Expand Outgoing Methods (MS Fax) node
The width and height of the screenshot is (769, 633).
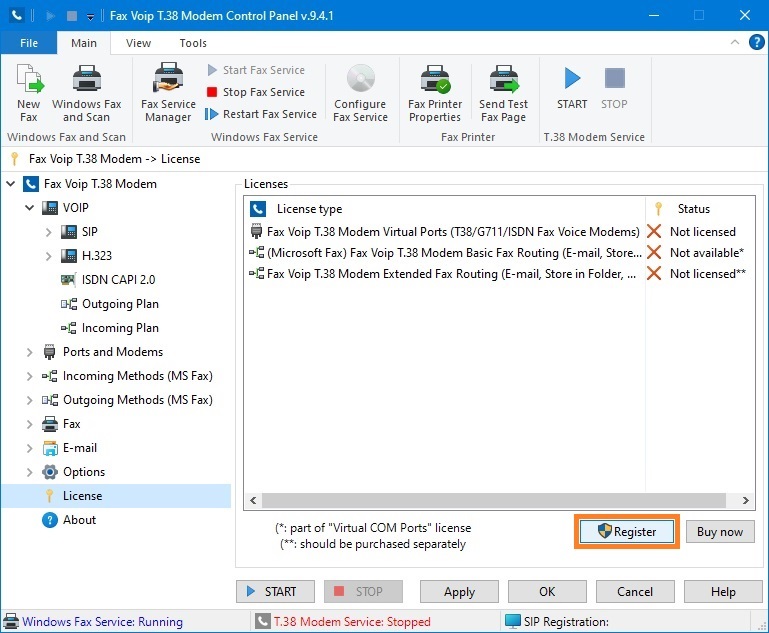pos(29,400)
